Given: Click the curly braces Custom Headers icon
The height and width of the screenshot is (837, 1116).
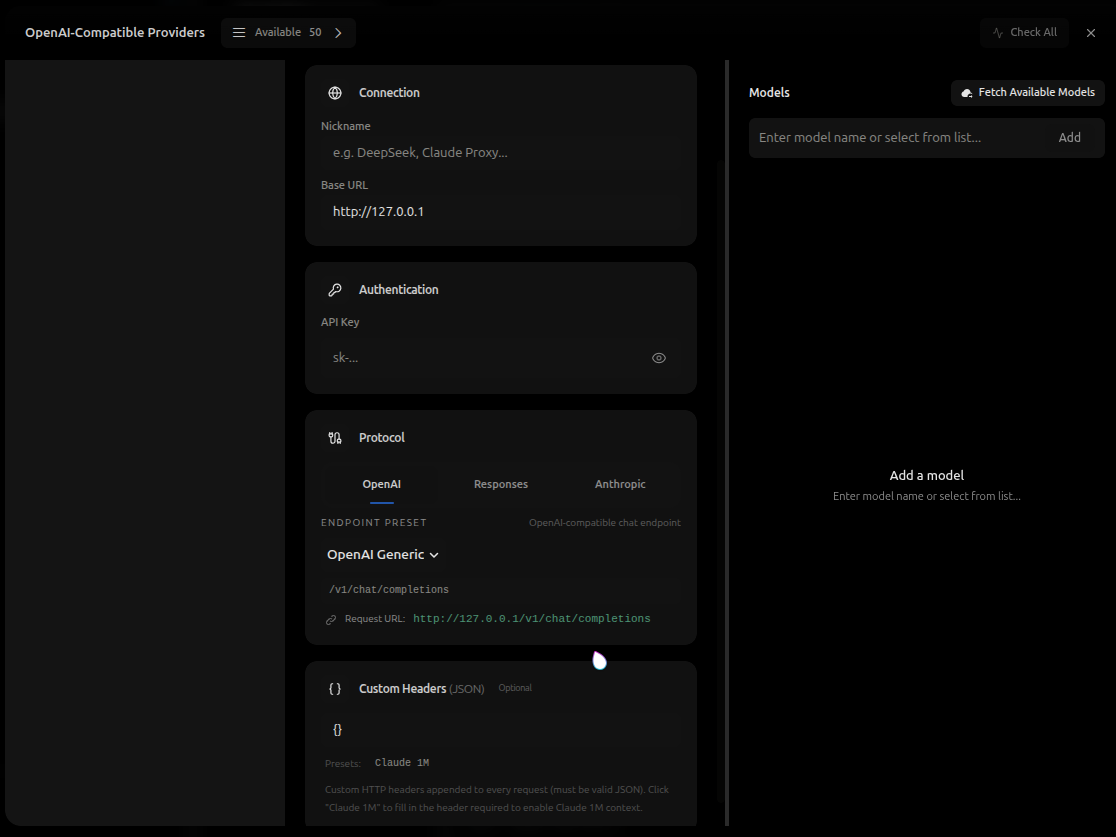Looking at the screenshot, I should click(x=335, y=688).
